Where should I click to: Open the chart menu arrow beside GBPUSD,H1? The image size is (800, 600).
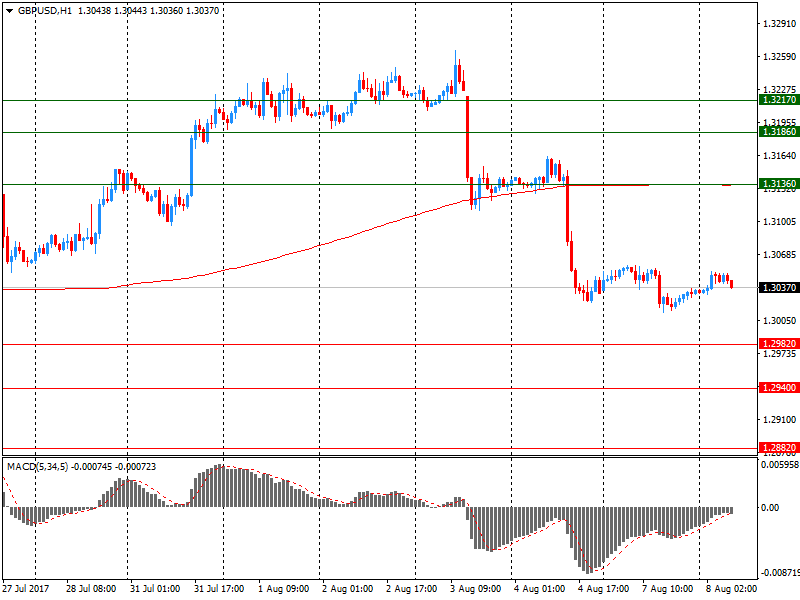[10, 11]
